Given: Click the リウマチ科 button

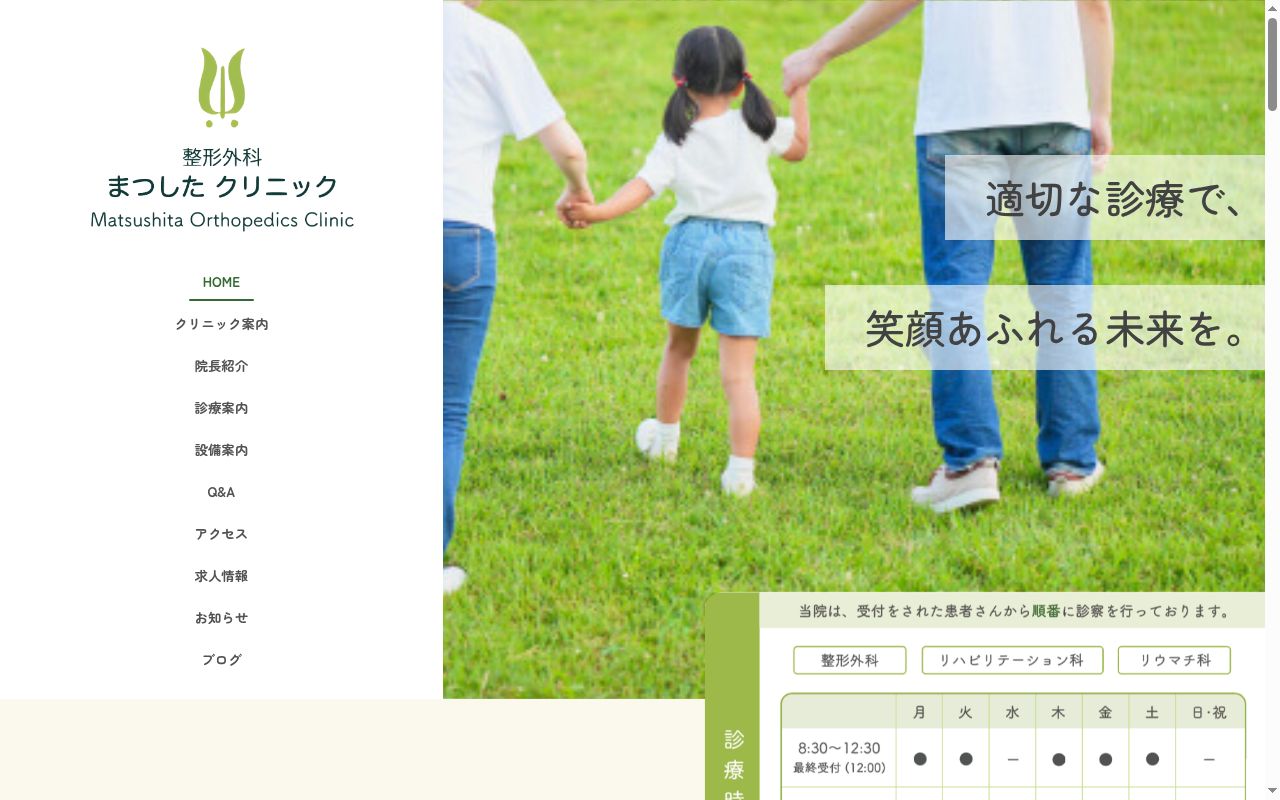Looking at the screenshot, I should [x=1174, y=660].
